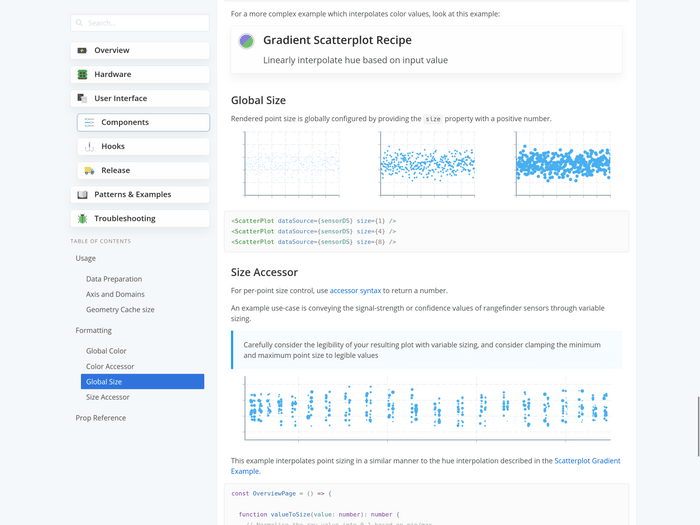Click the Components sliders icon
700x525 pixels.
pos(89,122)
